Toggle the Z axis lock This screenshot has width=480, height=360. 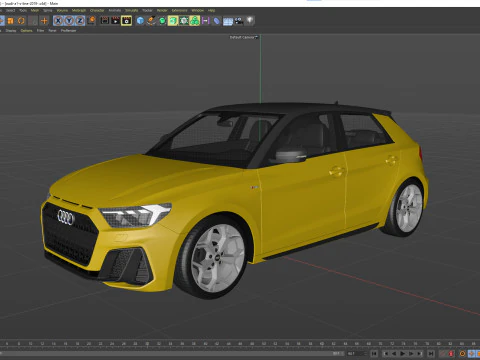point(80,21)
